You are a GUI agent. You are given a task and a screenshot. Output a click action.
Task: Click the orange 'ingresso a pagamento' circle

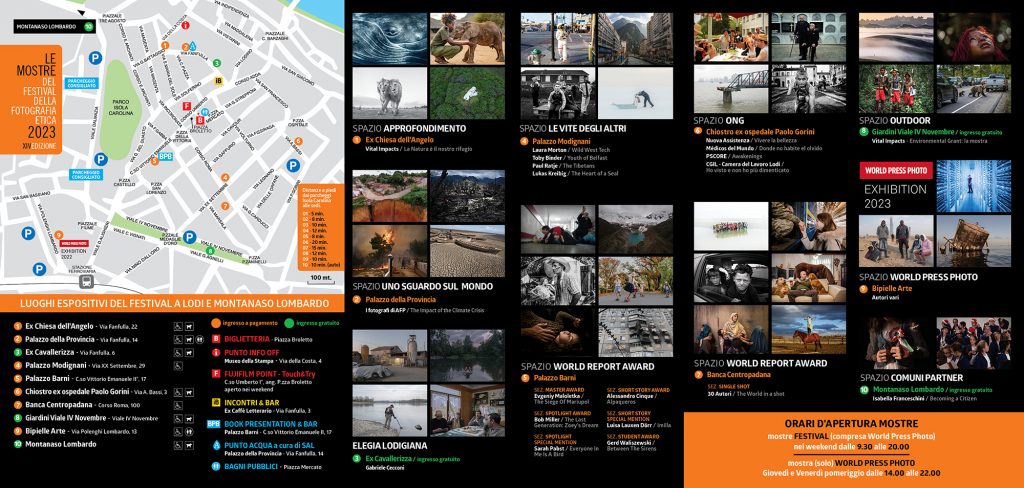216,323
